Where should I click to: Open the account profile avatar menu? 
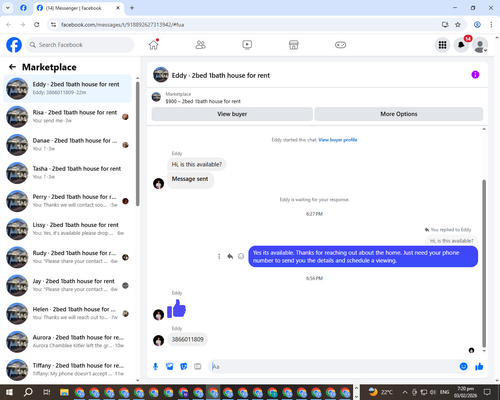pos(480,45)
